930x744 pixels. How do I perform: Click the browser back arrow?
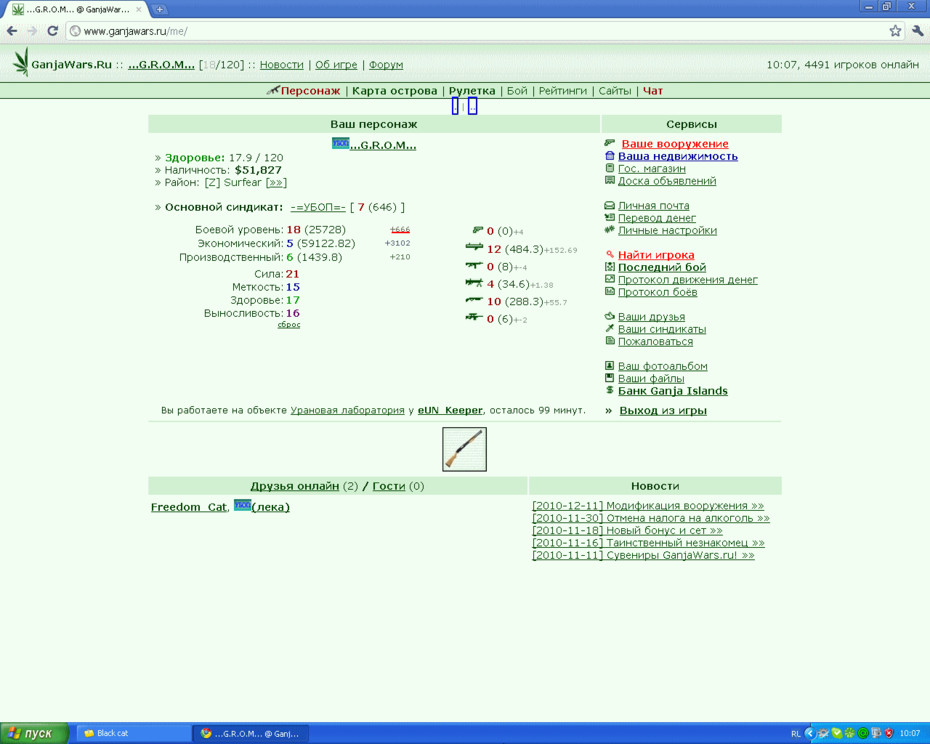(x=12, y=31)
